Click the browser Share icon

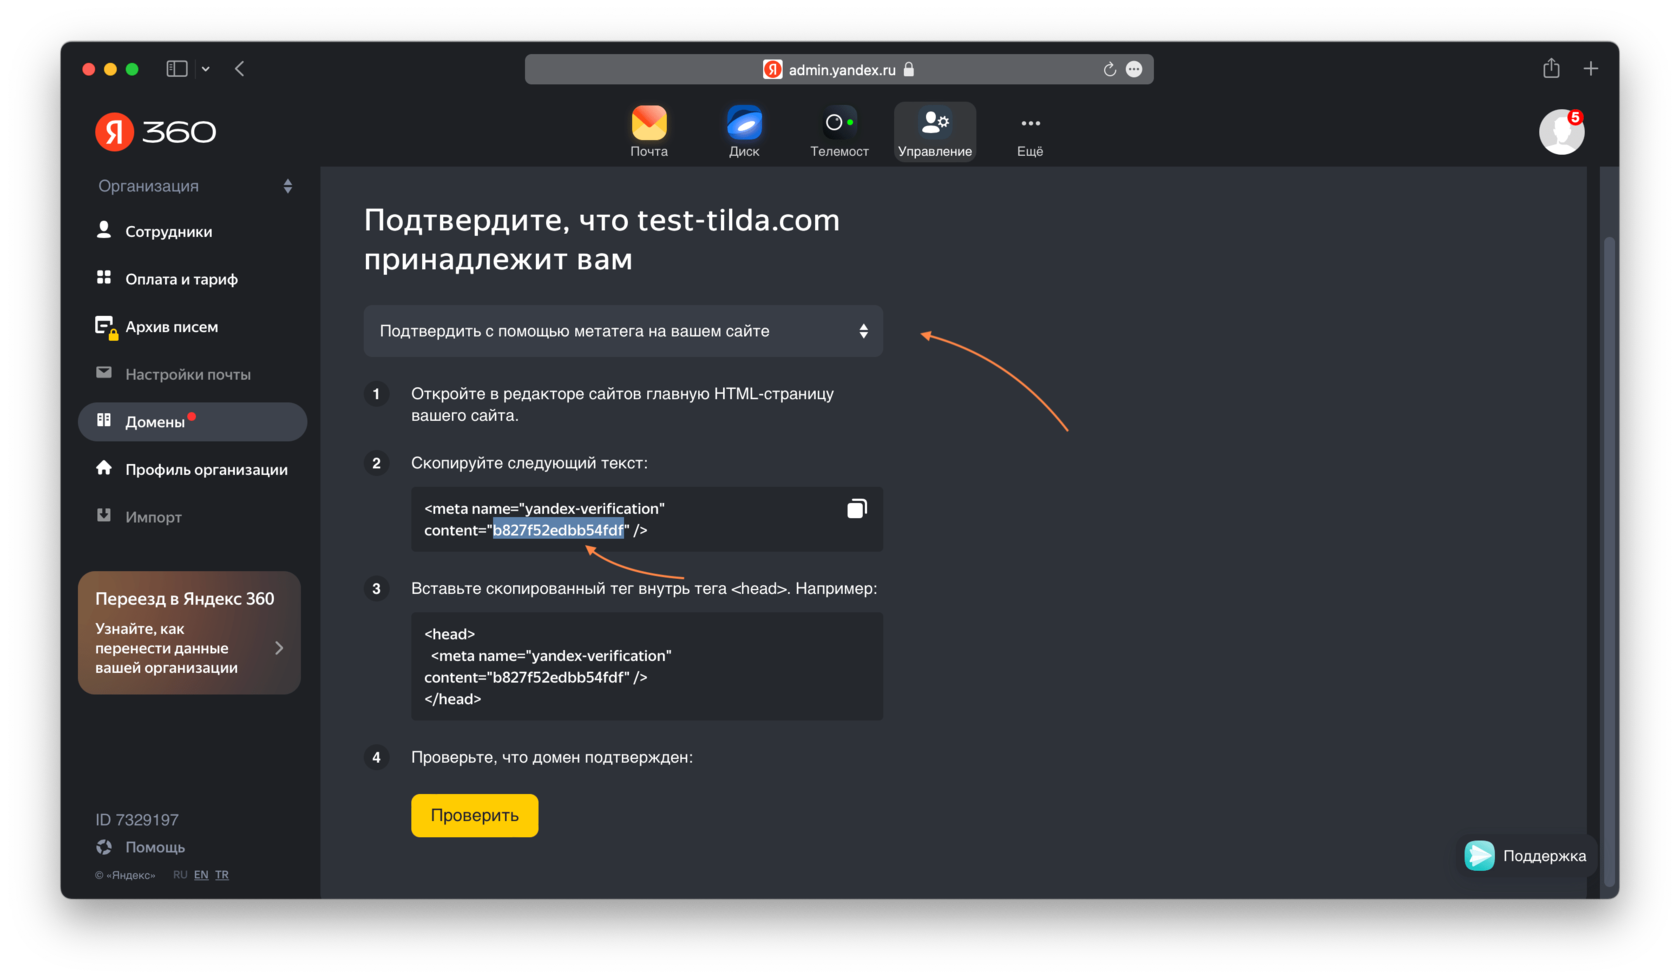tap(1551, 68)
